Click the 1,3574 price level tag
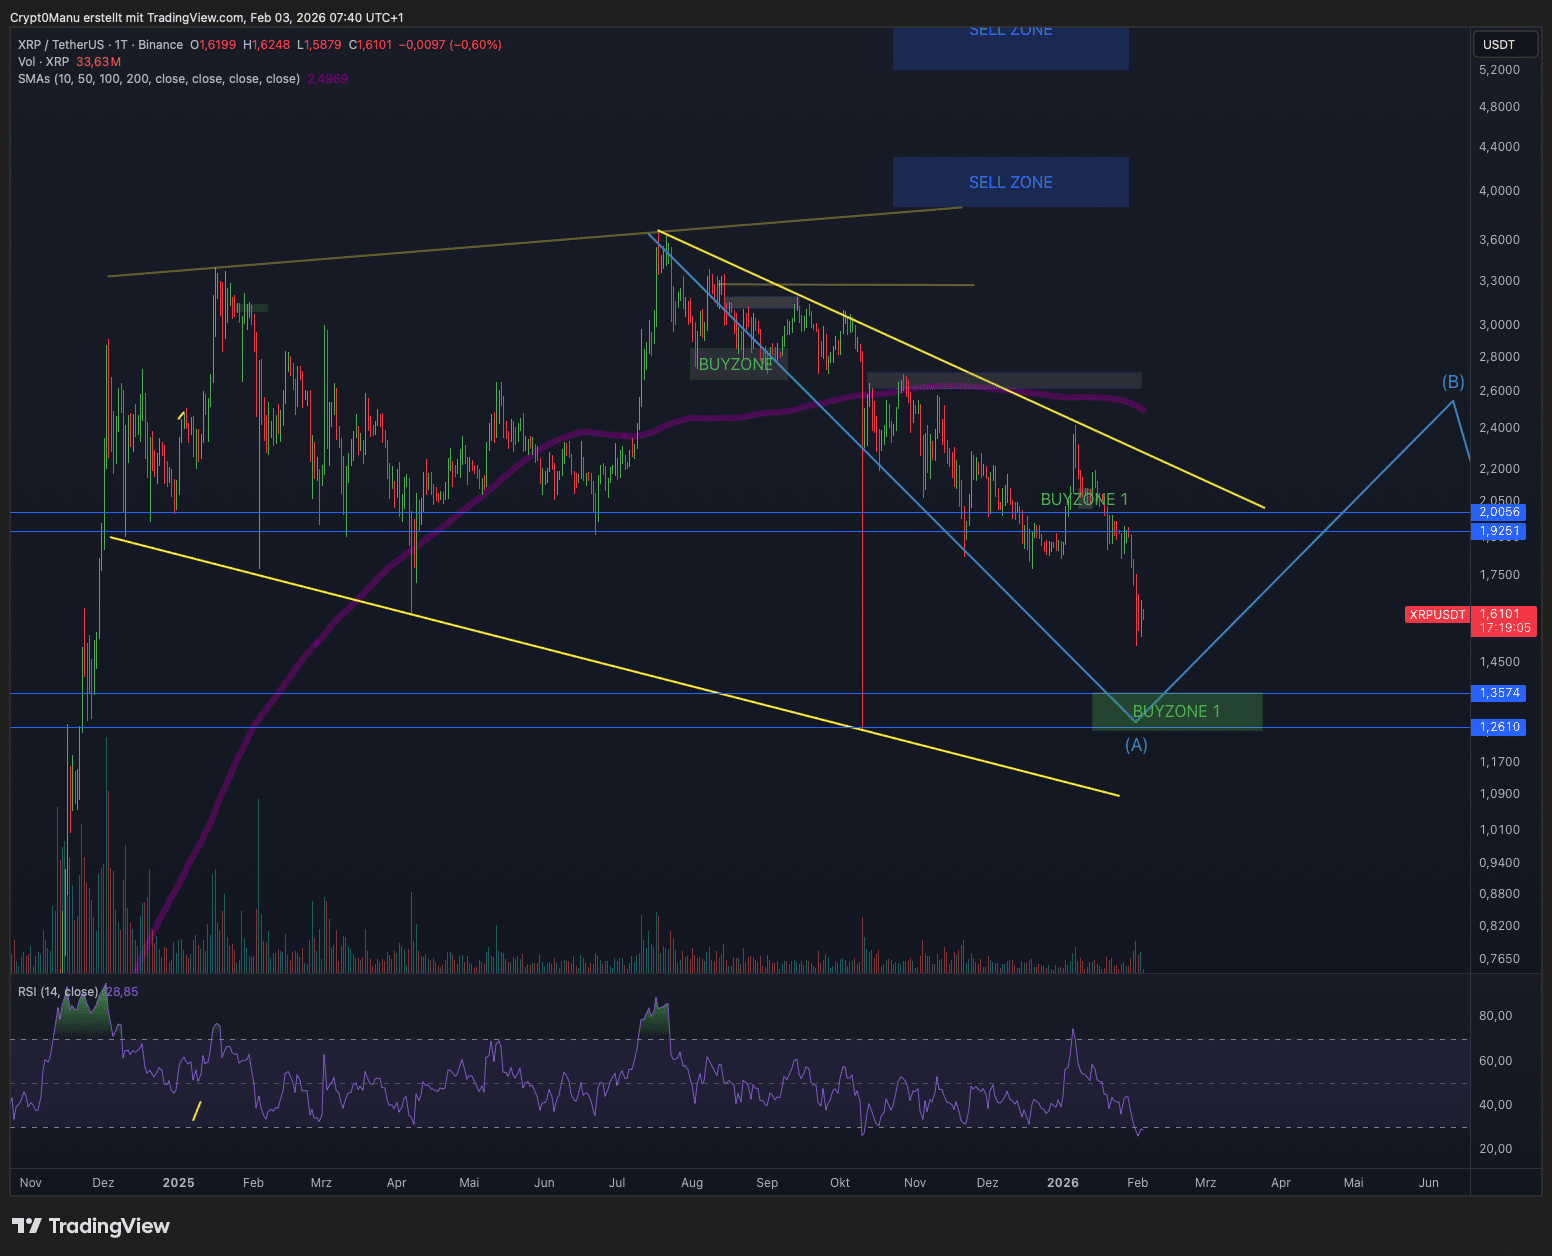 (x=1499, y=693)
